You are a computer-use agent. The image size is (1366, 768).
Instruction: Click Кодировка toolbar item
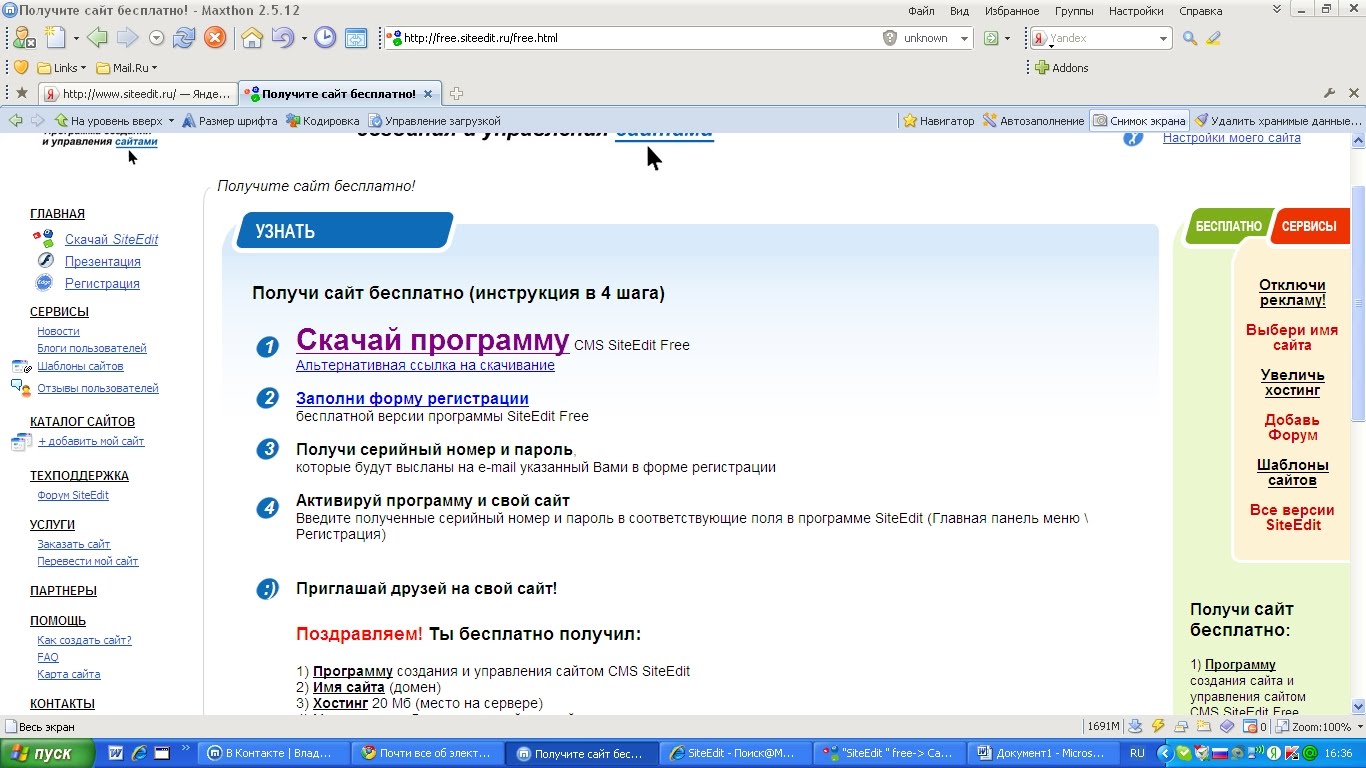pos(322,120)
